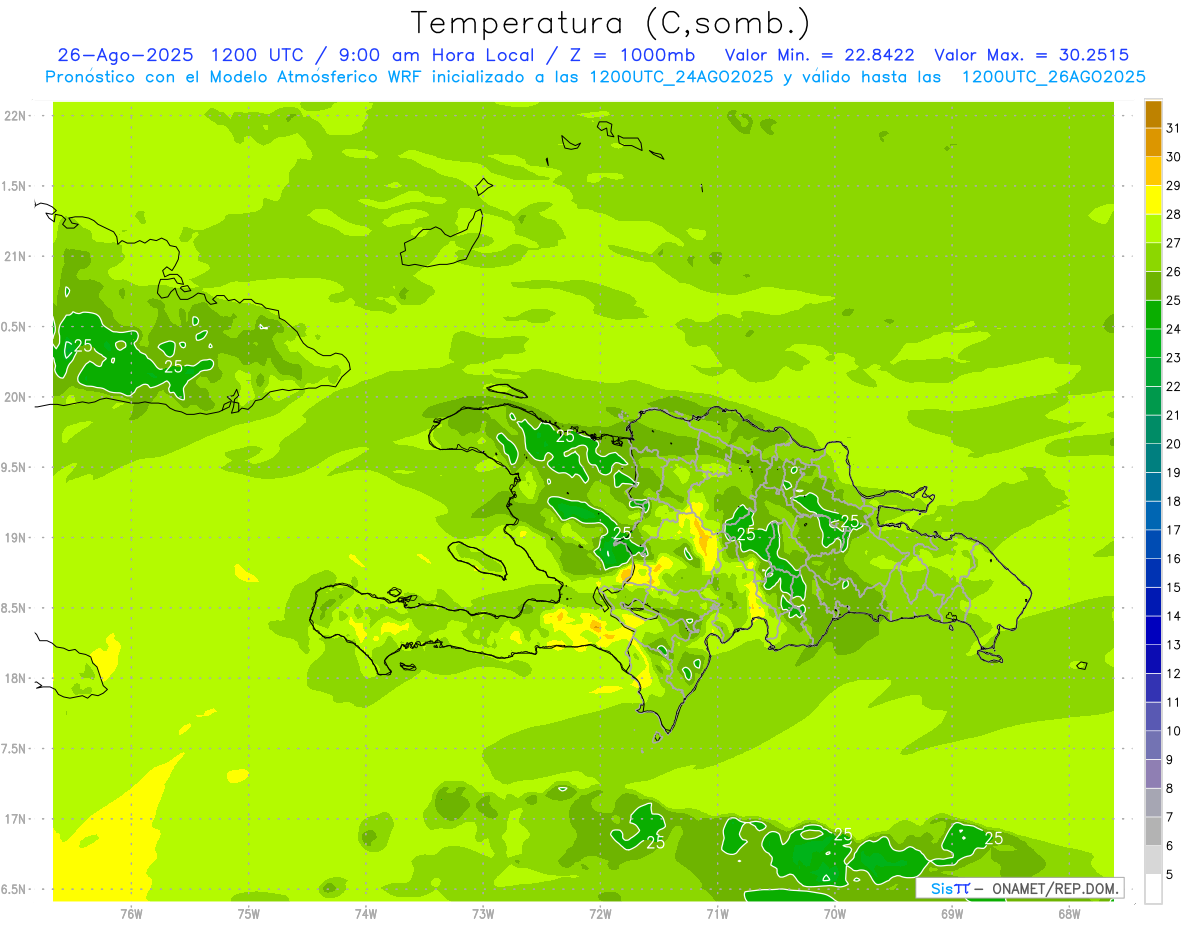Viewport: 1200px width, 927px height.
Task: Click the "Valor Max. = 30.2515" text
Action: [x=1032, y=55]
